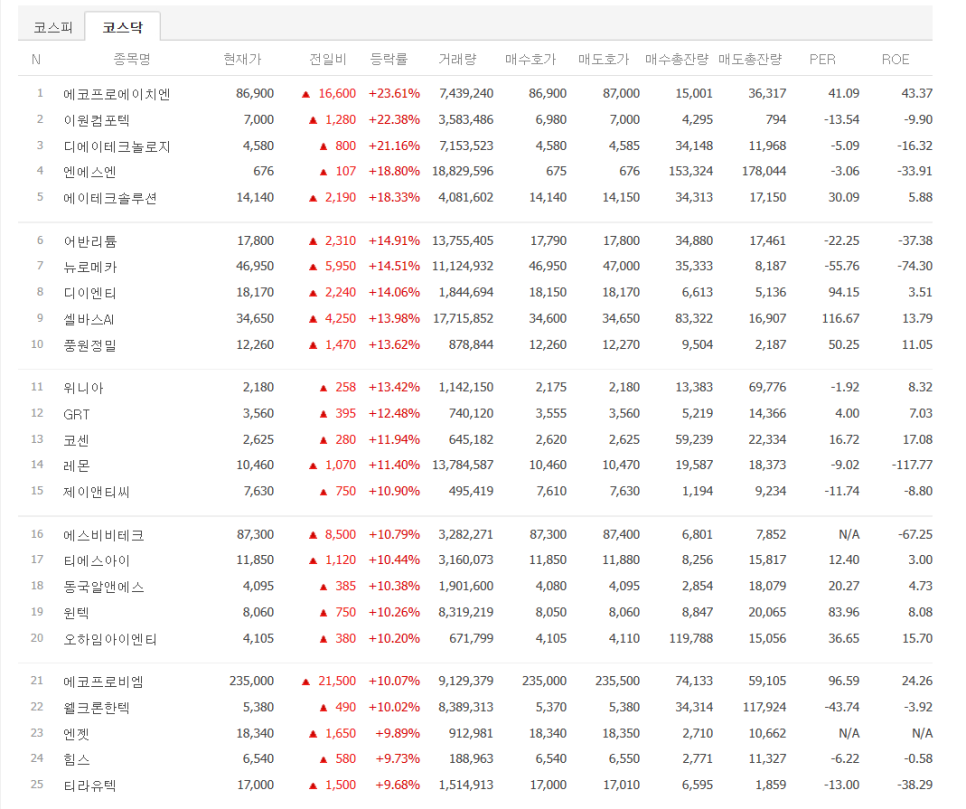Select the 119,788 bid balance cell
This screenshot has width=966, height=809.
click(x=691, y=639)
